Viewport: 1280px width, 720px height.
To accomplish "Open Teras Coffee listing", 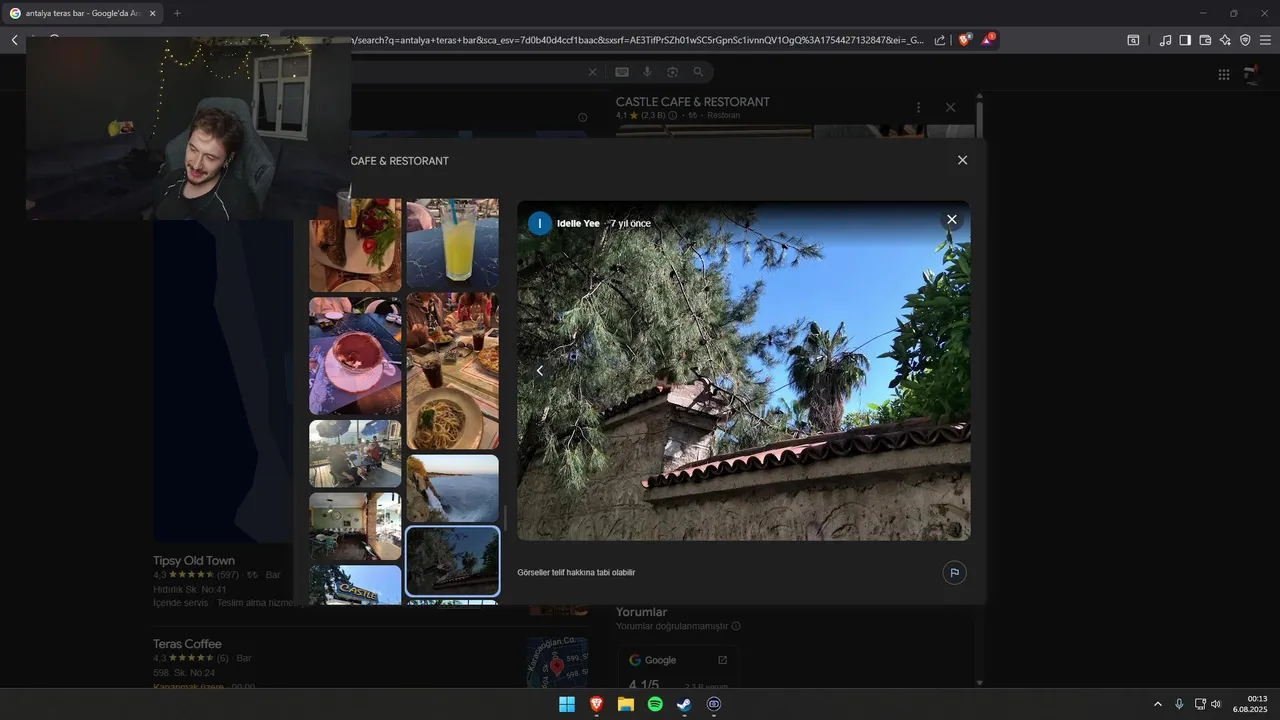I will click(187, 644).
